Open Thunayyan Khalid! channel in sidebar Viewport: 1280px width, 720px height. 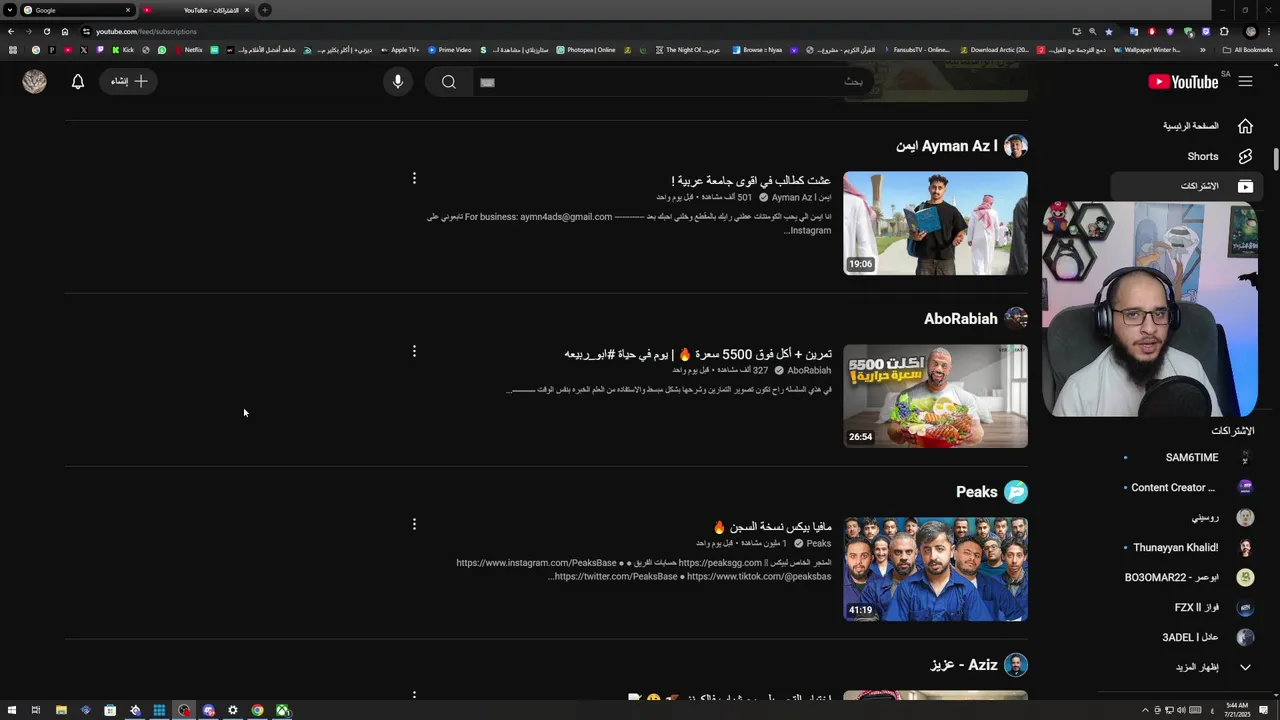click(1187, 548)
